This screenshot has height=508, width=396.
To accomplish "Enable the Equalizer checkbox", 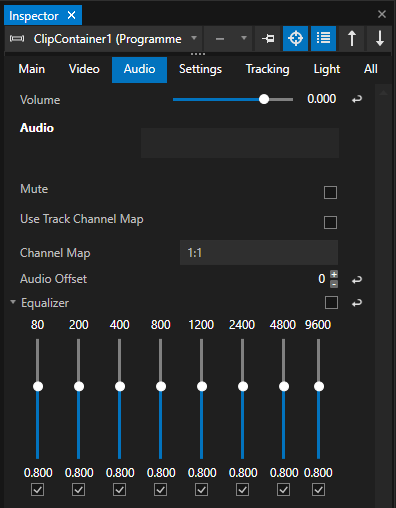I will [331, 303].
